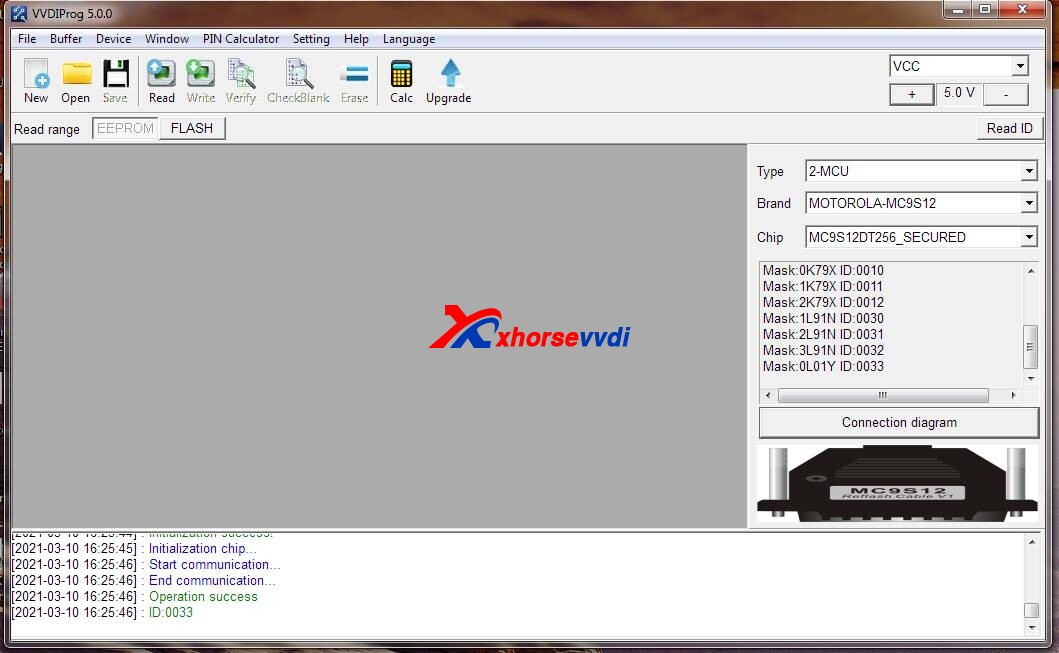Click the MC9S12 cable thumbnail image
The width and height of the screenshot is (1059, 653).
tap(898, 484)
